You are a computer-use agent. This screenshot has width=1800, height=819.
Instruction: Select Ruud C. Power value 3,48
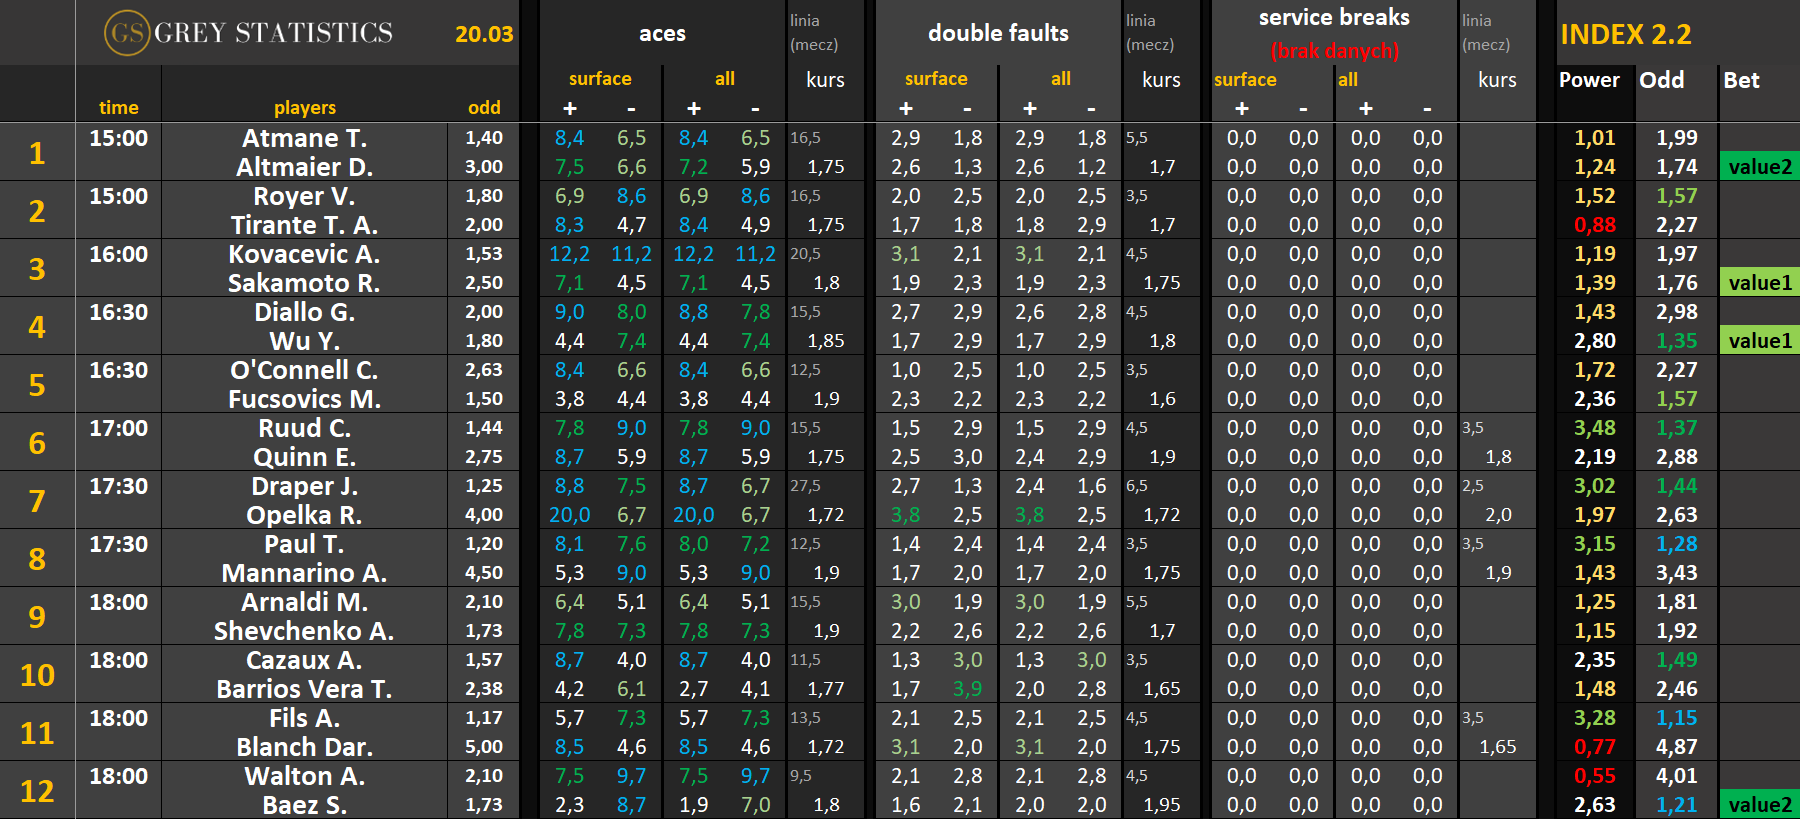pos(1594,428)
